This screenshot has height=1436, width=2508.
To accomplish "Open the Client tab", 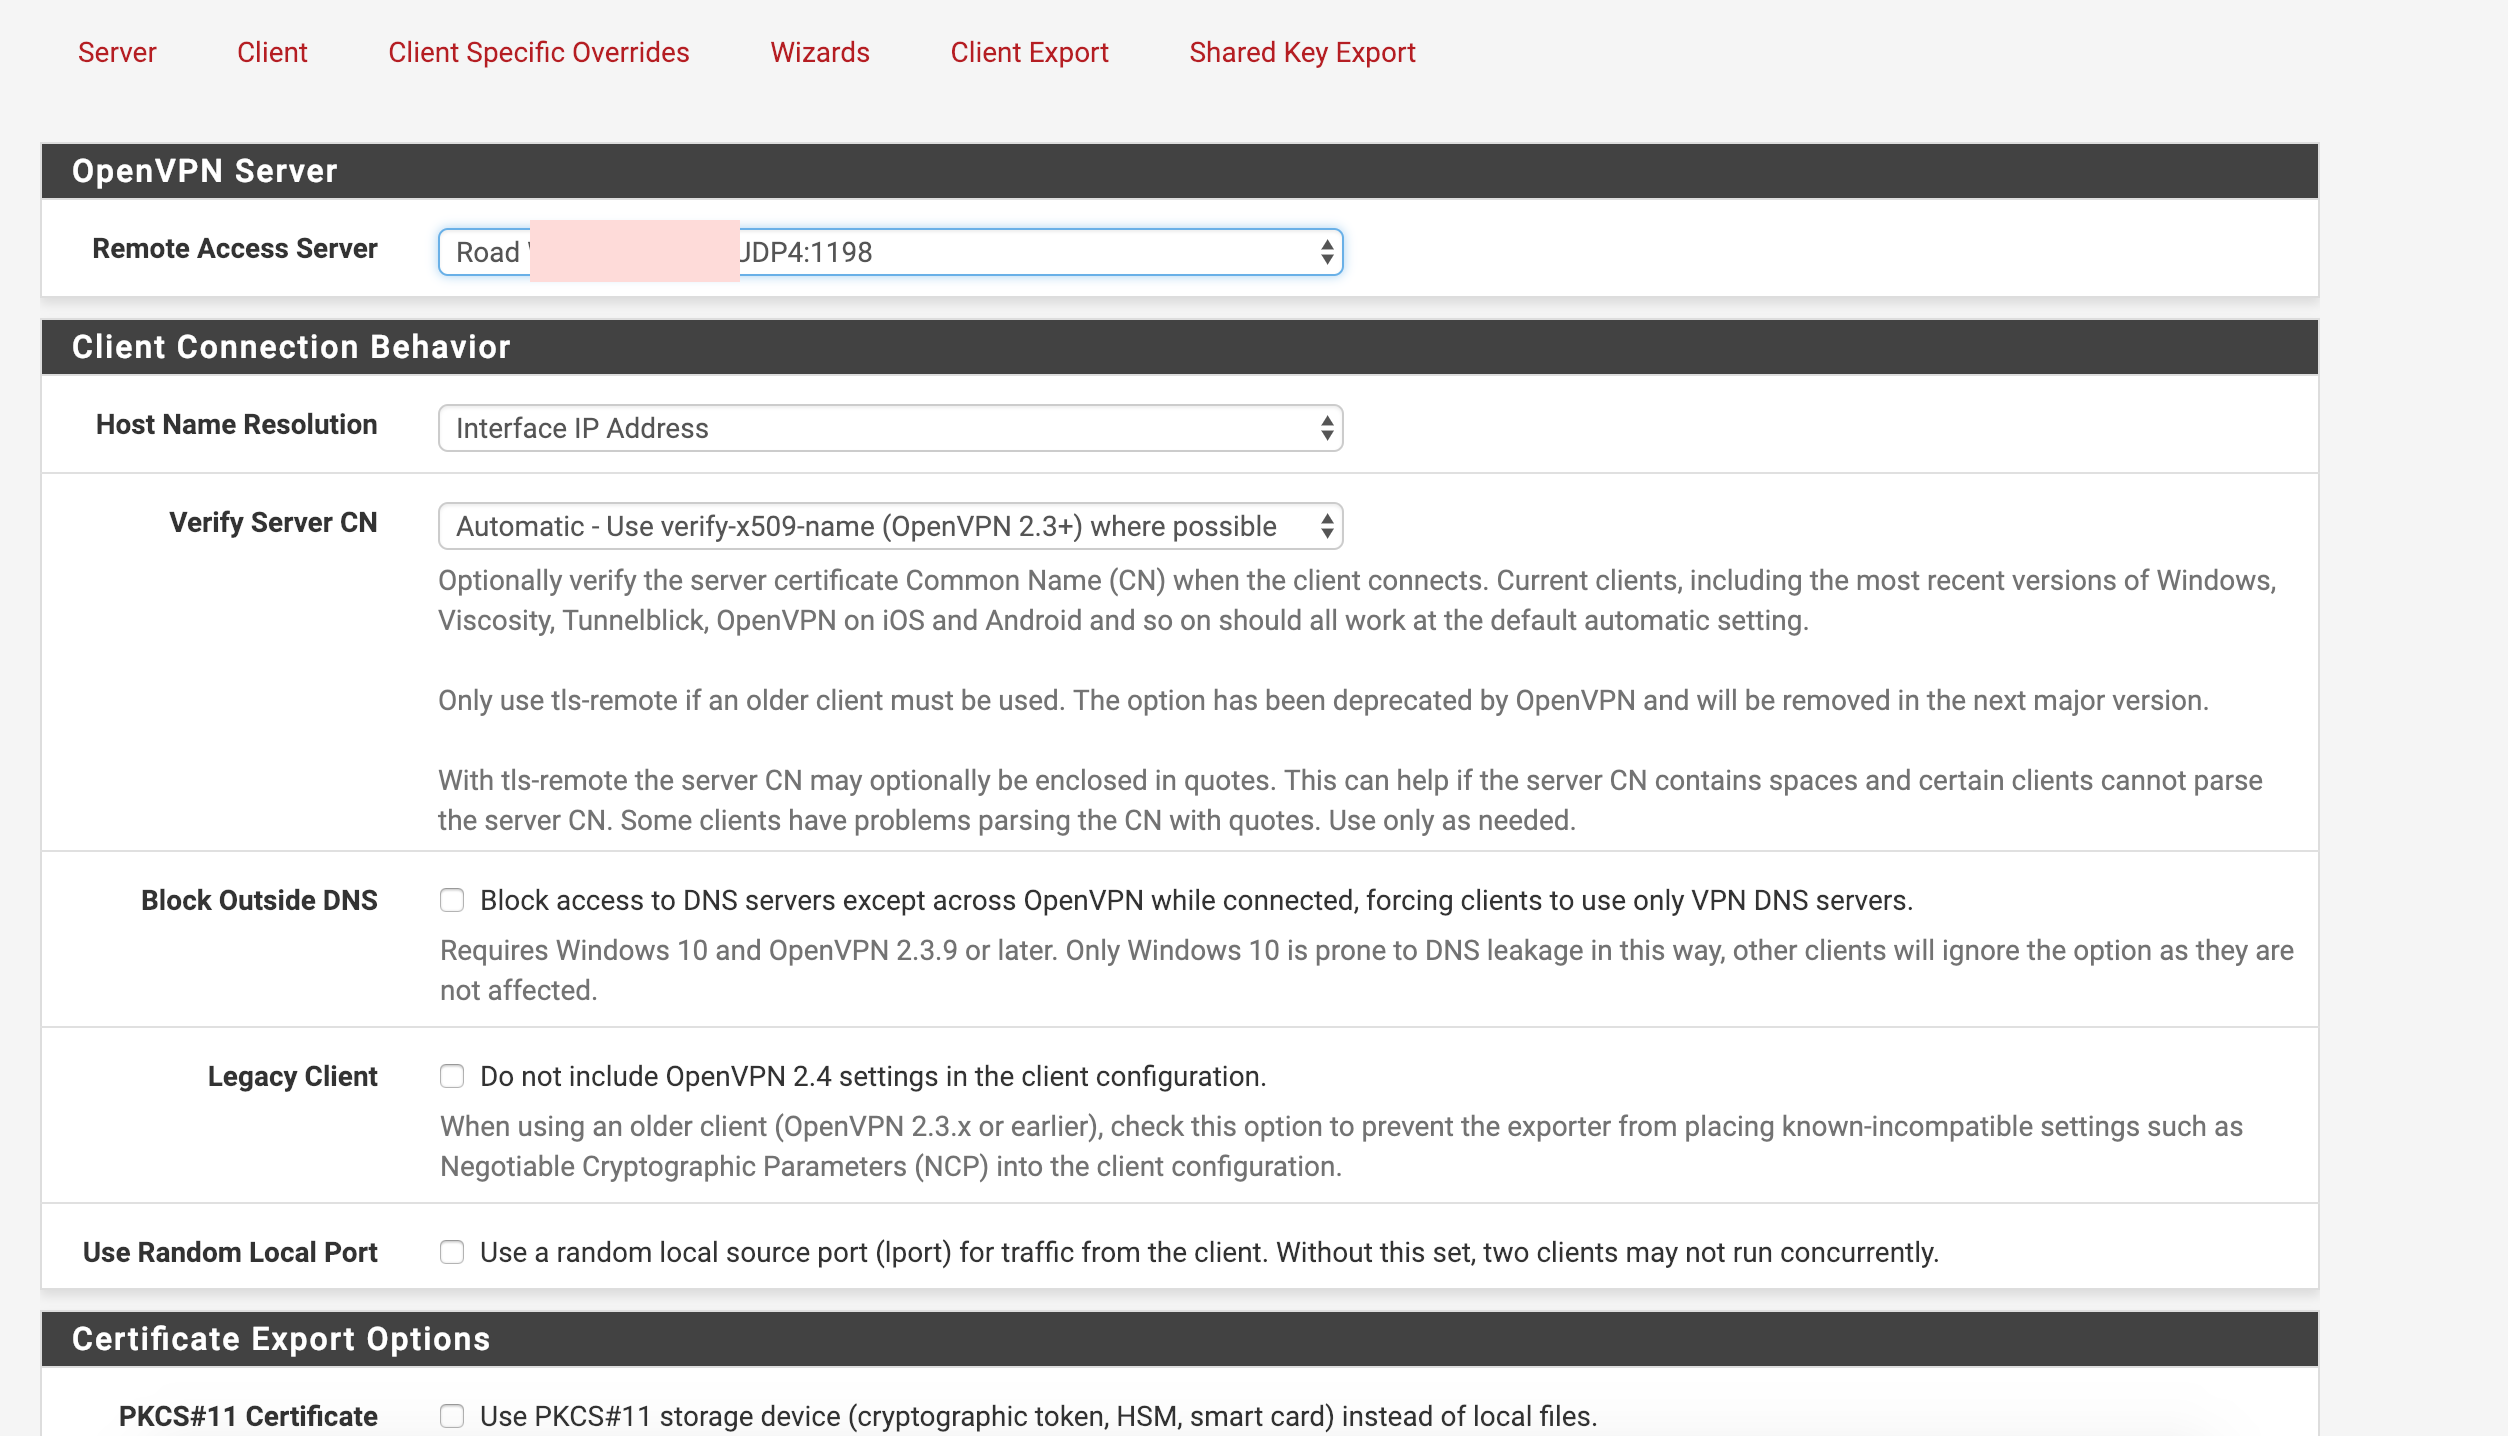I will click(270, 52).
